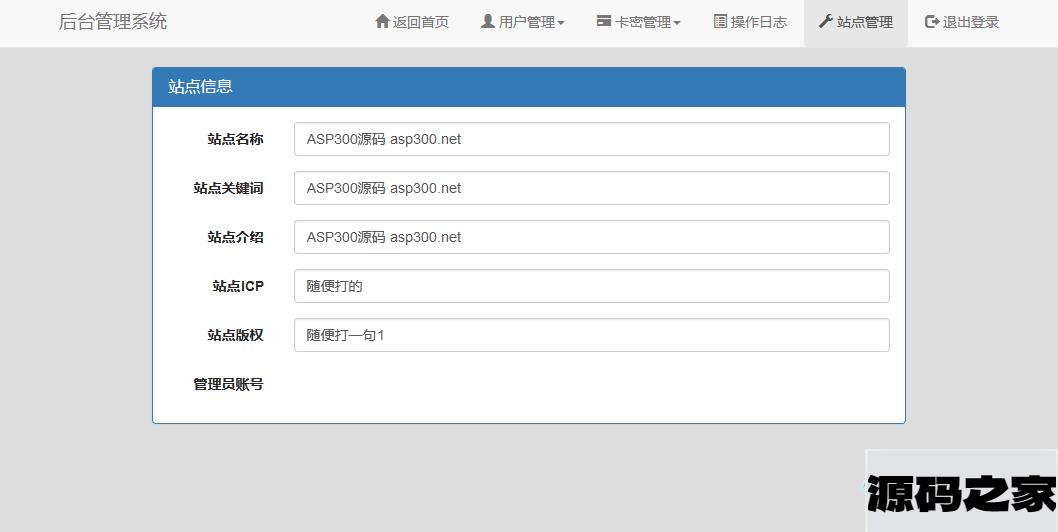The width and height of the screenshot is (1058, 532).
Task: Click into the 站点关键词 text box
Action: click(591, 188)
